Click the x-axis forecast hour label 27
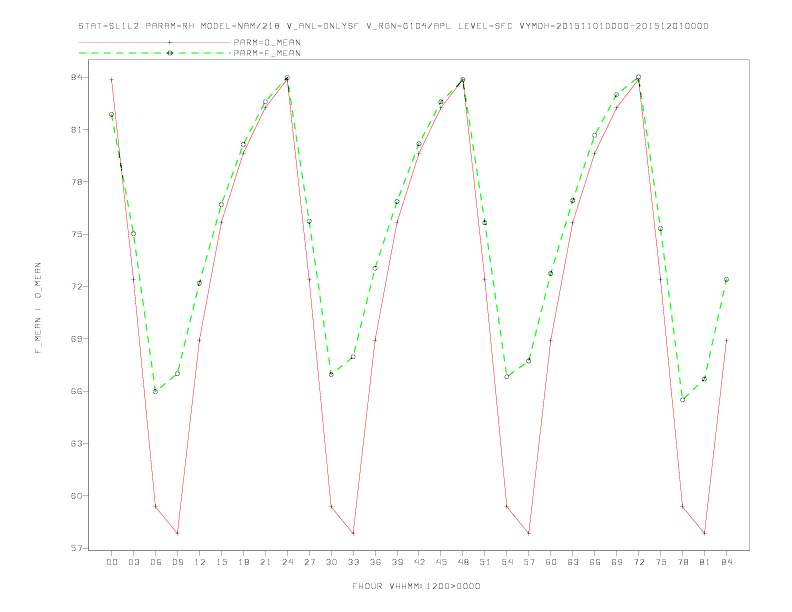Screen dimensions: 792x612 pos(310,562)
